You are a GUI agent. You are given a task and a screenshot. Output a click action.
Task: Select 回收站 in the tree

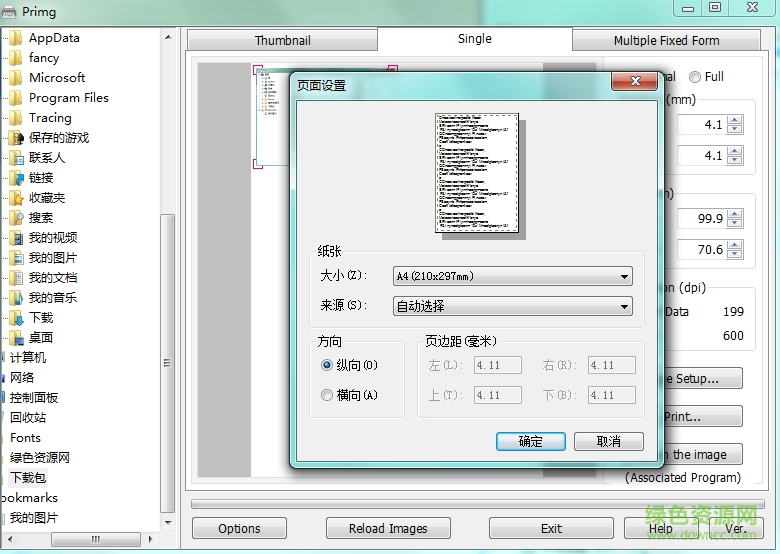click(x=28, y=417)
